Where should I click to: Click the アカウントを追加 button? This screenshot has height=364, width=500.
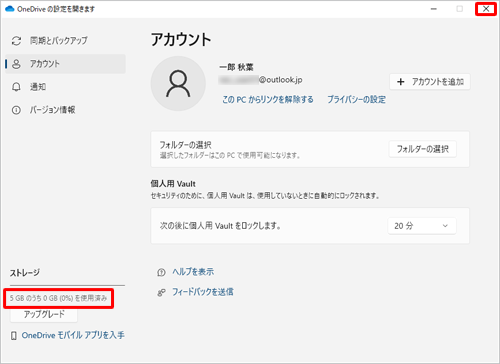pos(430,82)
